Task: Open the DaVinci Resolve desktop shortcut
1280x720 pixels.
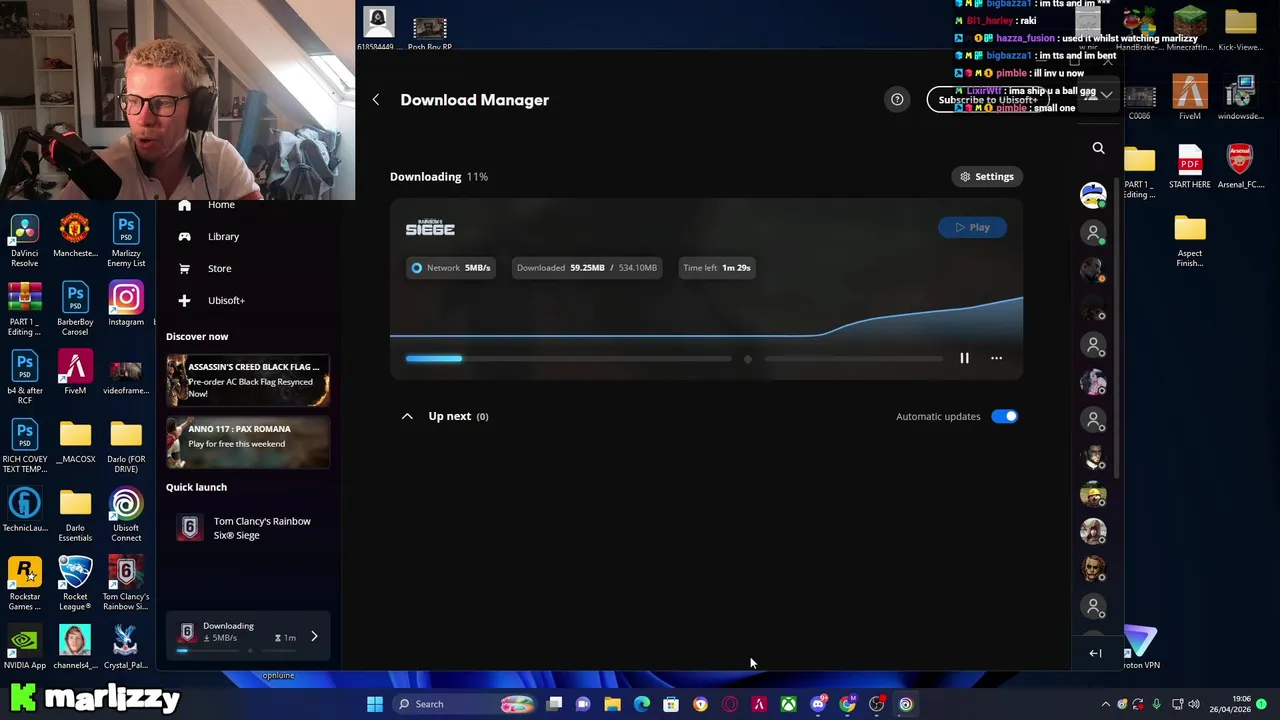Action: pos(25,240)
